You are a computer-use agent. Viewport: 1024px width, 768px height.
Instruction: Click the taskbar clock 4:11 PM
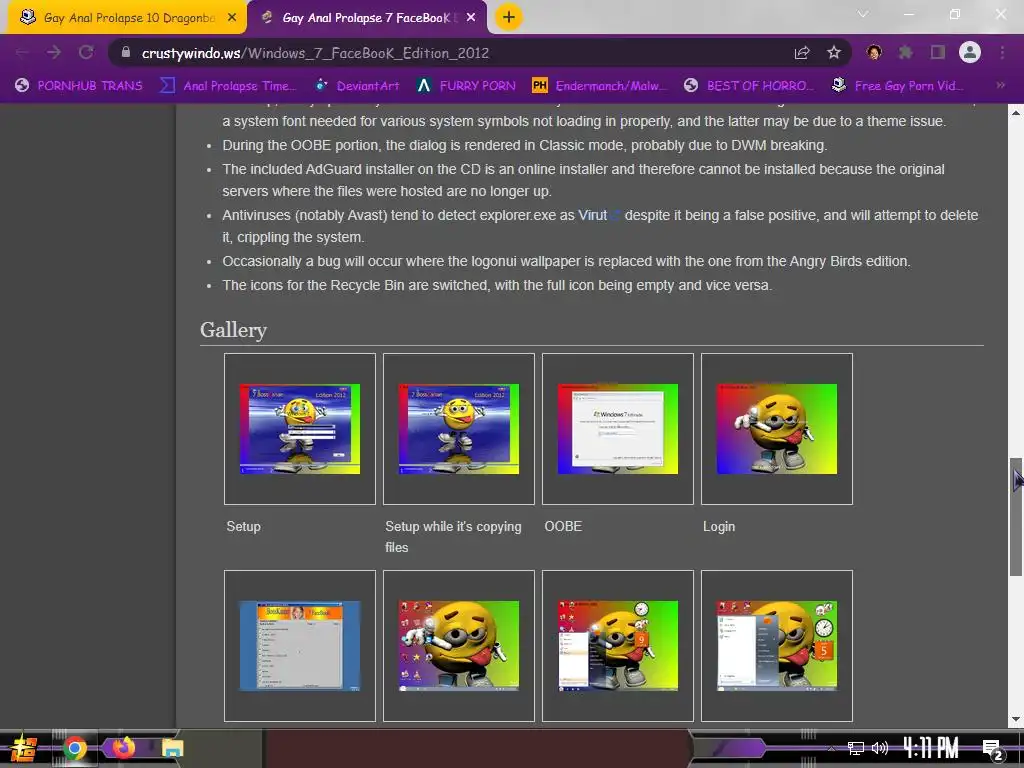(931, 748)
